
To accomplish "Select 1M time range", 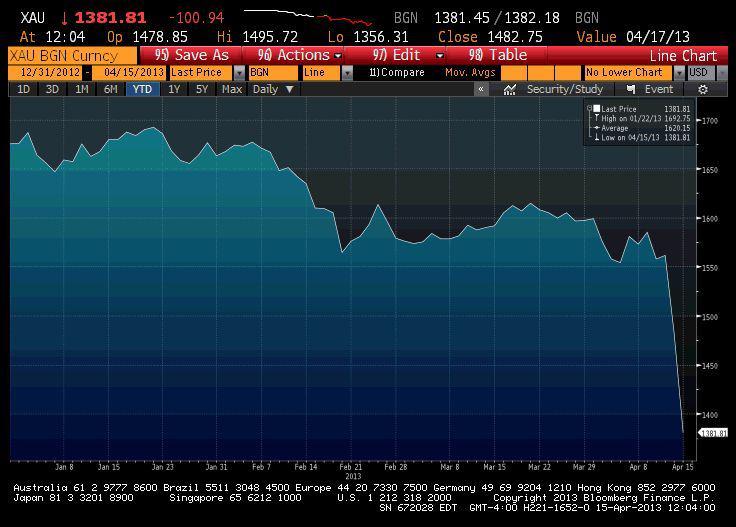I will 82,89.
